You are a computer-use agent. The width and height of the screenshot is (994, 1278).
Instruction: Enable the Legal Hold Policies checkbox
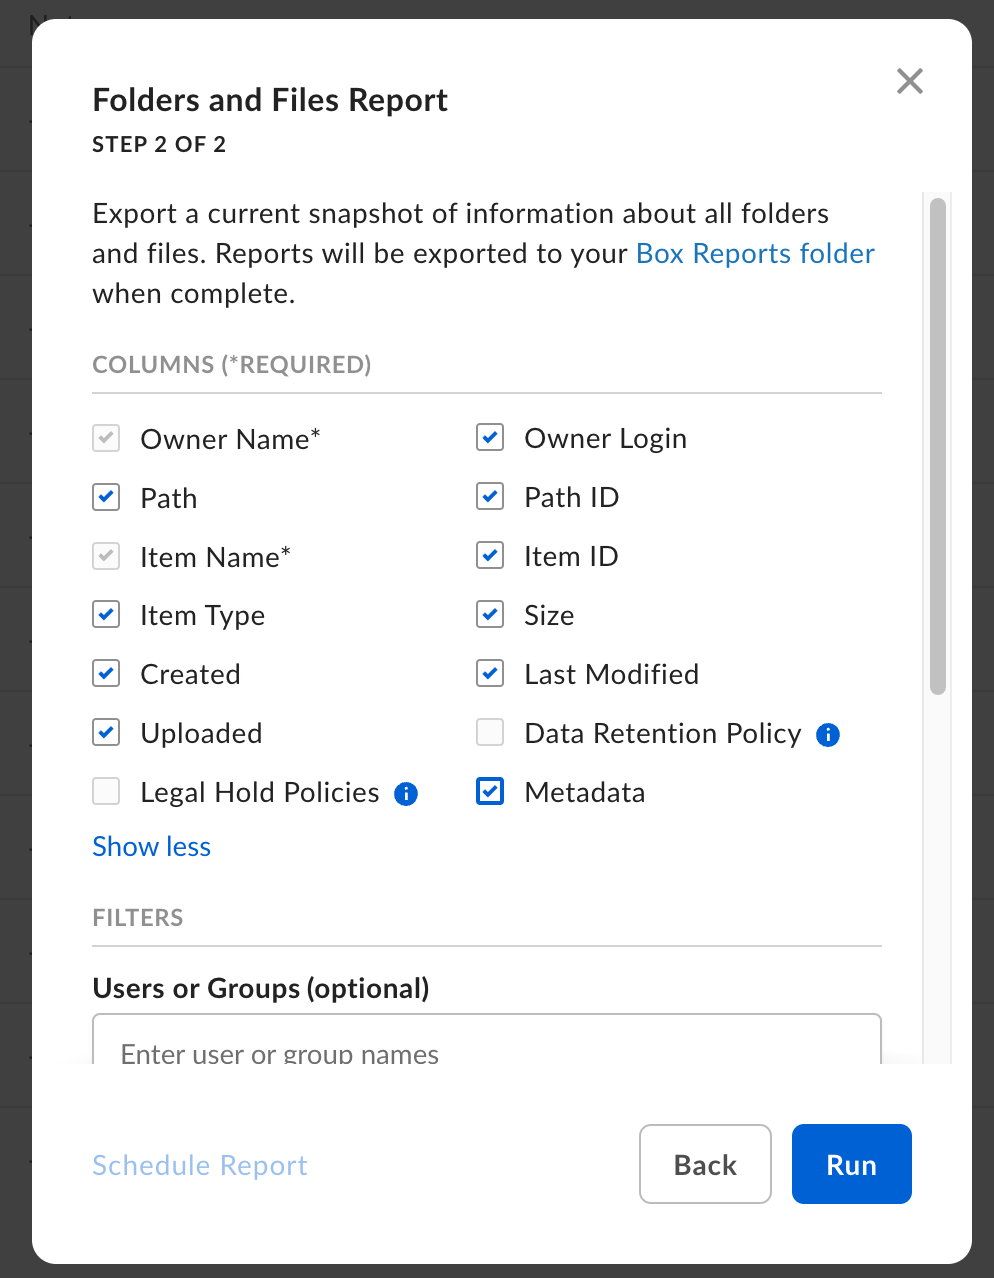(106, 792)
